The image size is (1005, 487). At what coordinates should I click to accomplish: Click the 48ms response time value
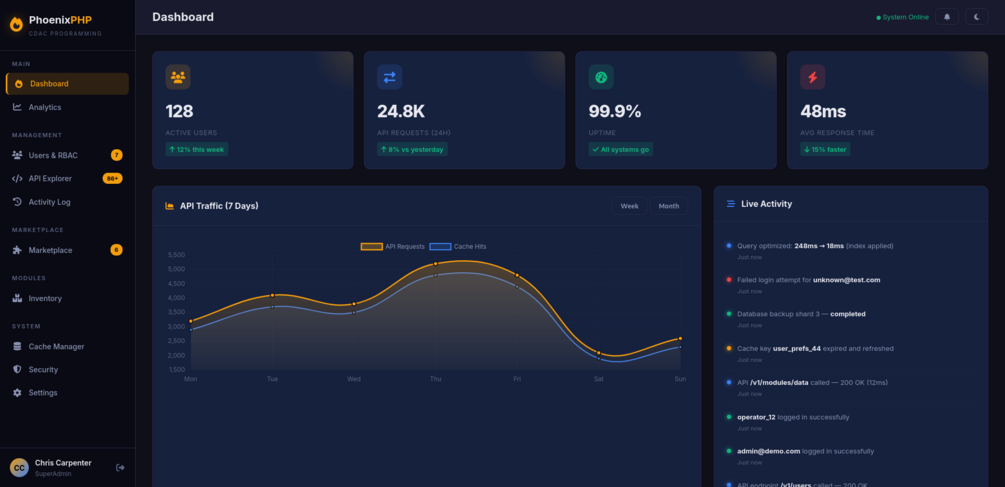tap(823, 111)
